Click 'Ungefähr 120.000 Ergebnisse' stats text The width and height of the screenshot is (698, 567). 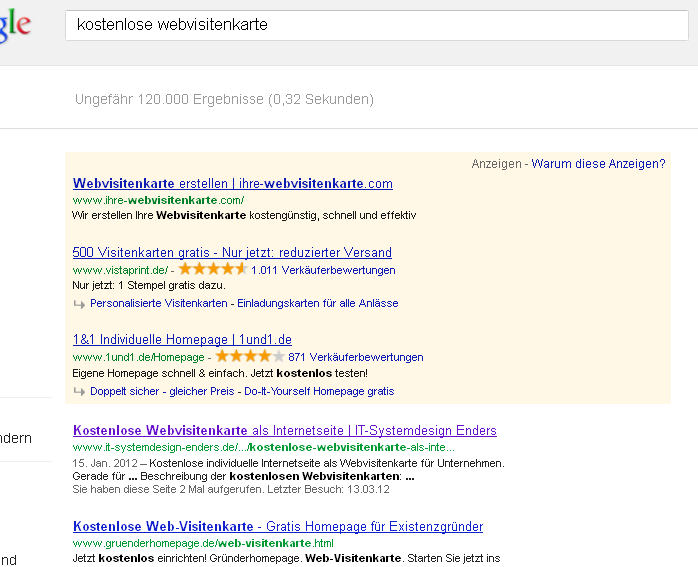click(x=224, y=99)
